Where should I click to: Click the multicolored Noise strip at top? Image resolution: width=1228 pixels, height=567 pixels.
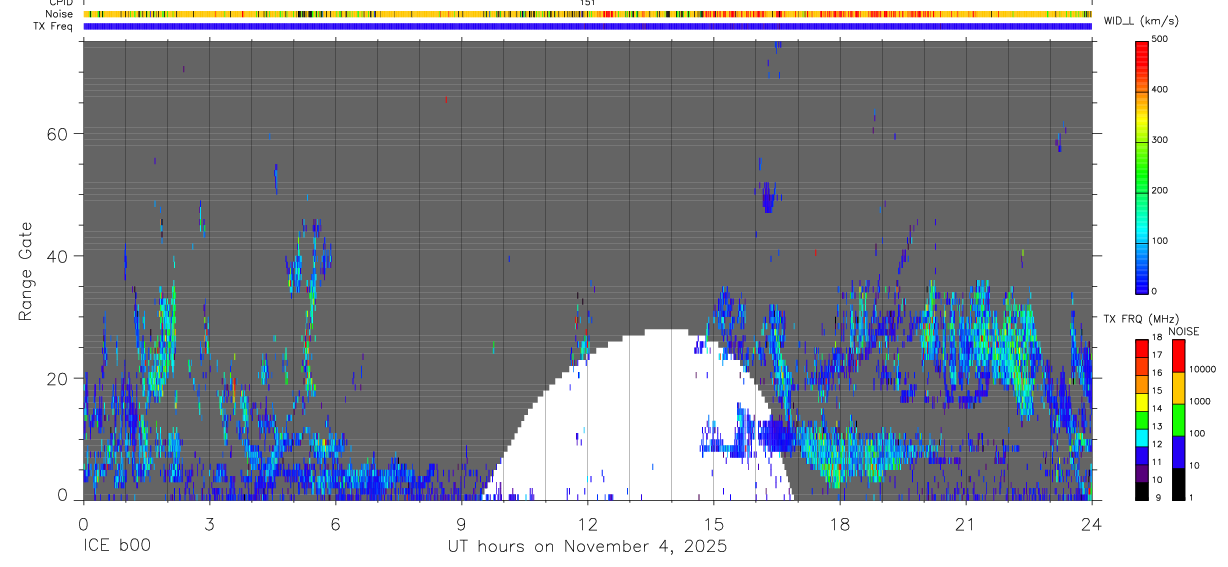587,14
